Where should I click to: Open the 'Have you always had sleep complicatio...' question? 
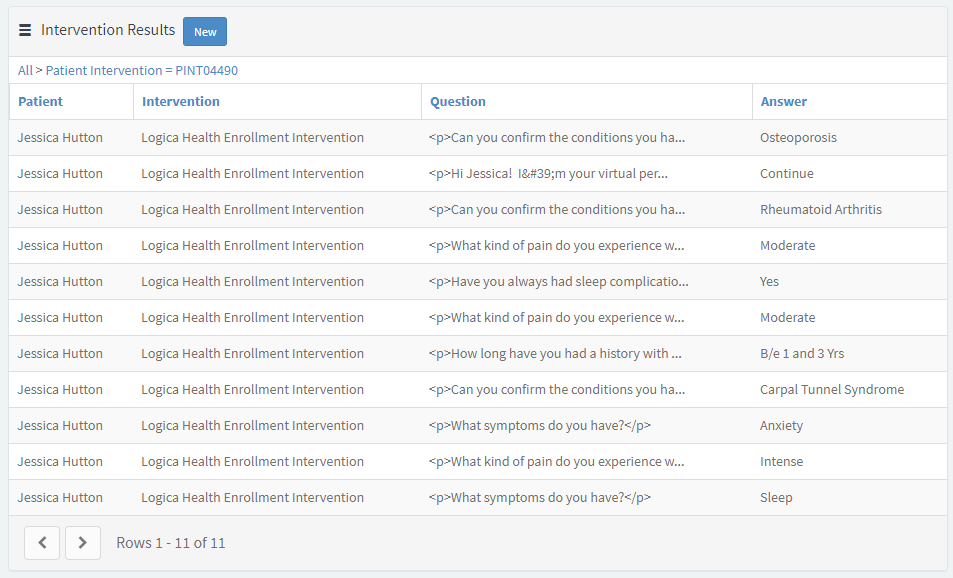point(558,281)
